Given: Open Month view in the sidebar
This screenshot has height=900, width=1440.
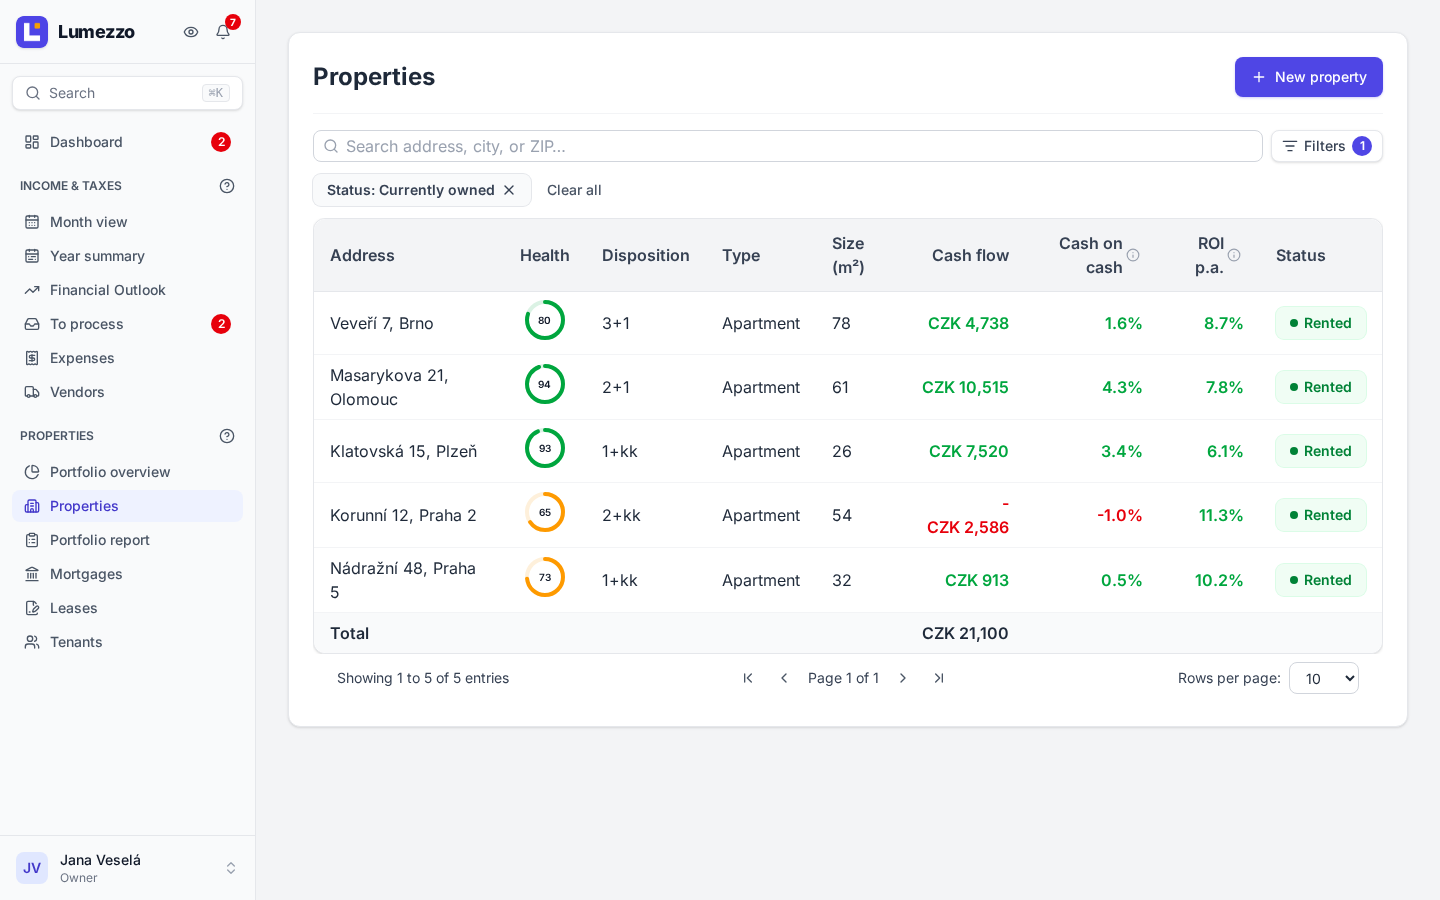Looking at the screenshot, I should click(x=127, y=222).
